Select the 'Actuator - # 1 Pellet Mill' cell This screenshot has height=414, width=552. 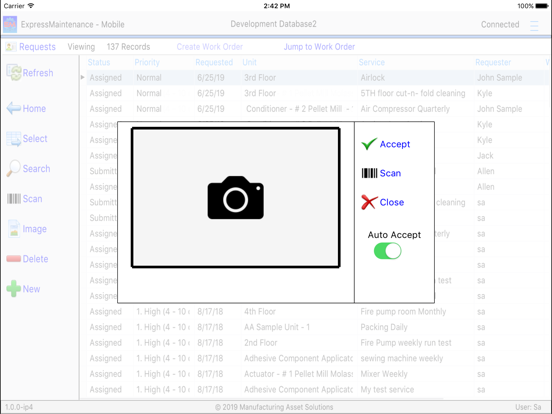[299, 374]
